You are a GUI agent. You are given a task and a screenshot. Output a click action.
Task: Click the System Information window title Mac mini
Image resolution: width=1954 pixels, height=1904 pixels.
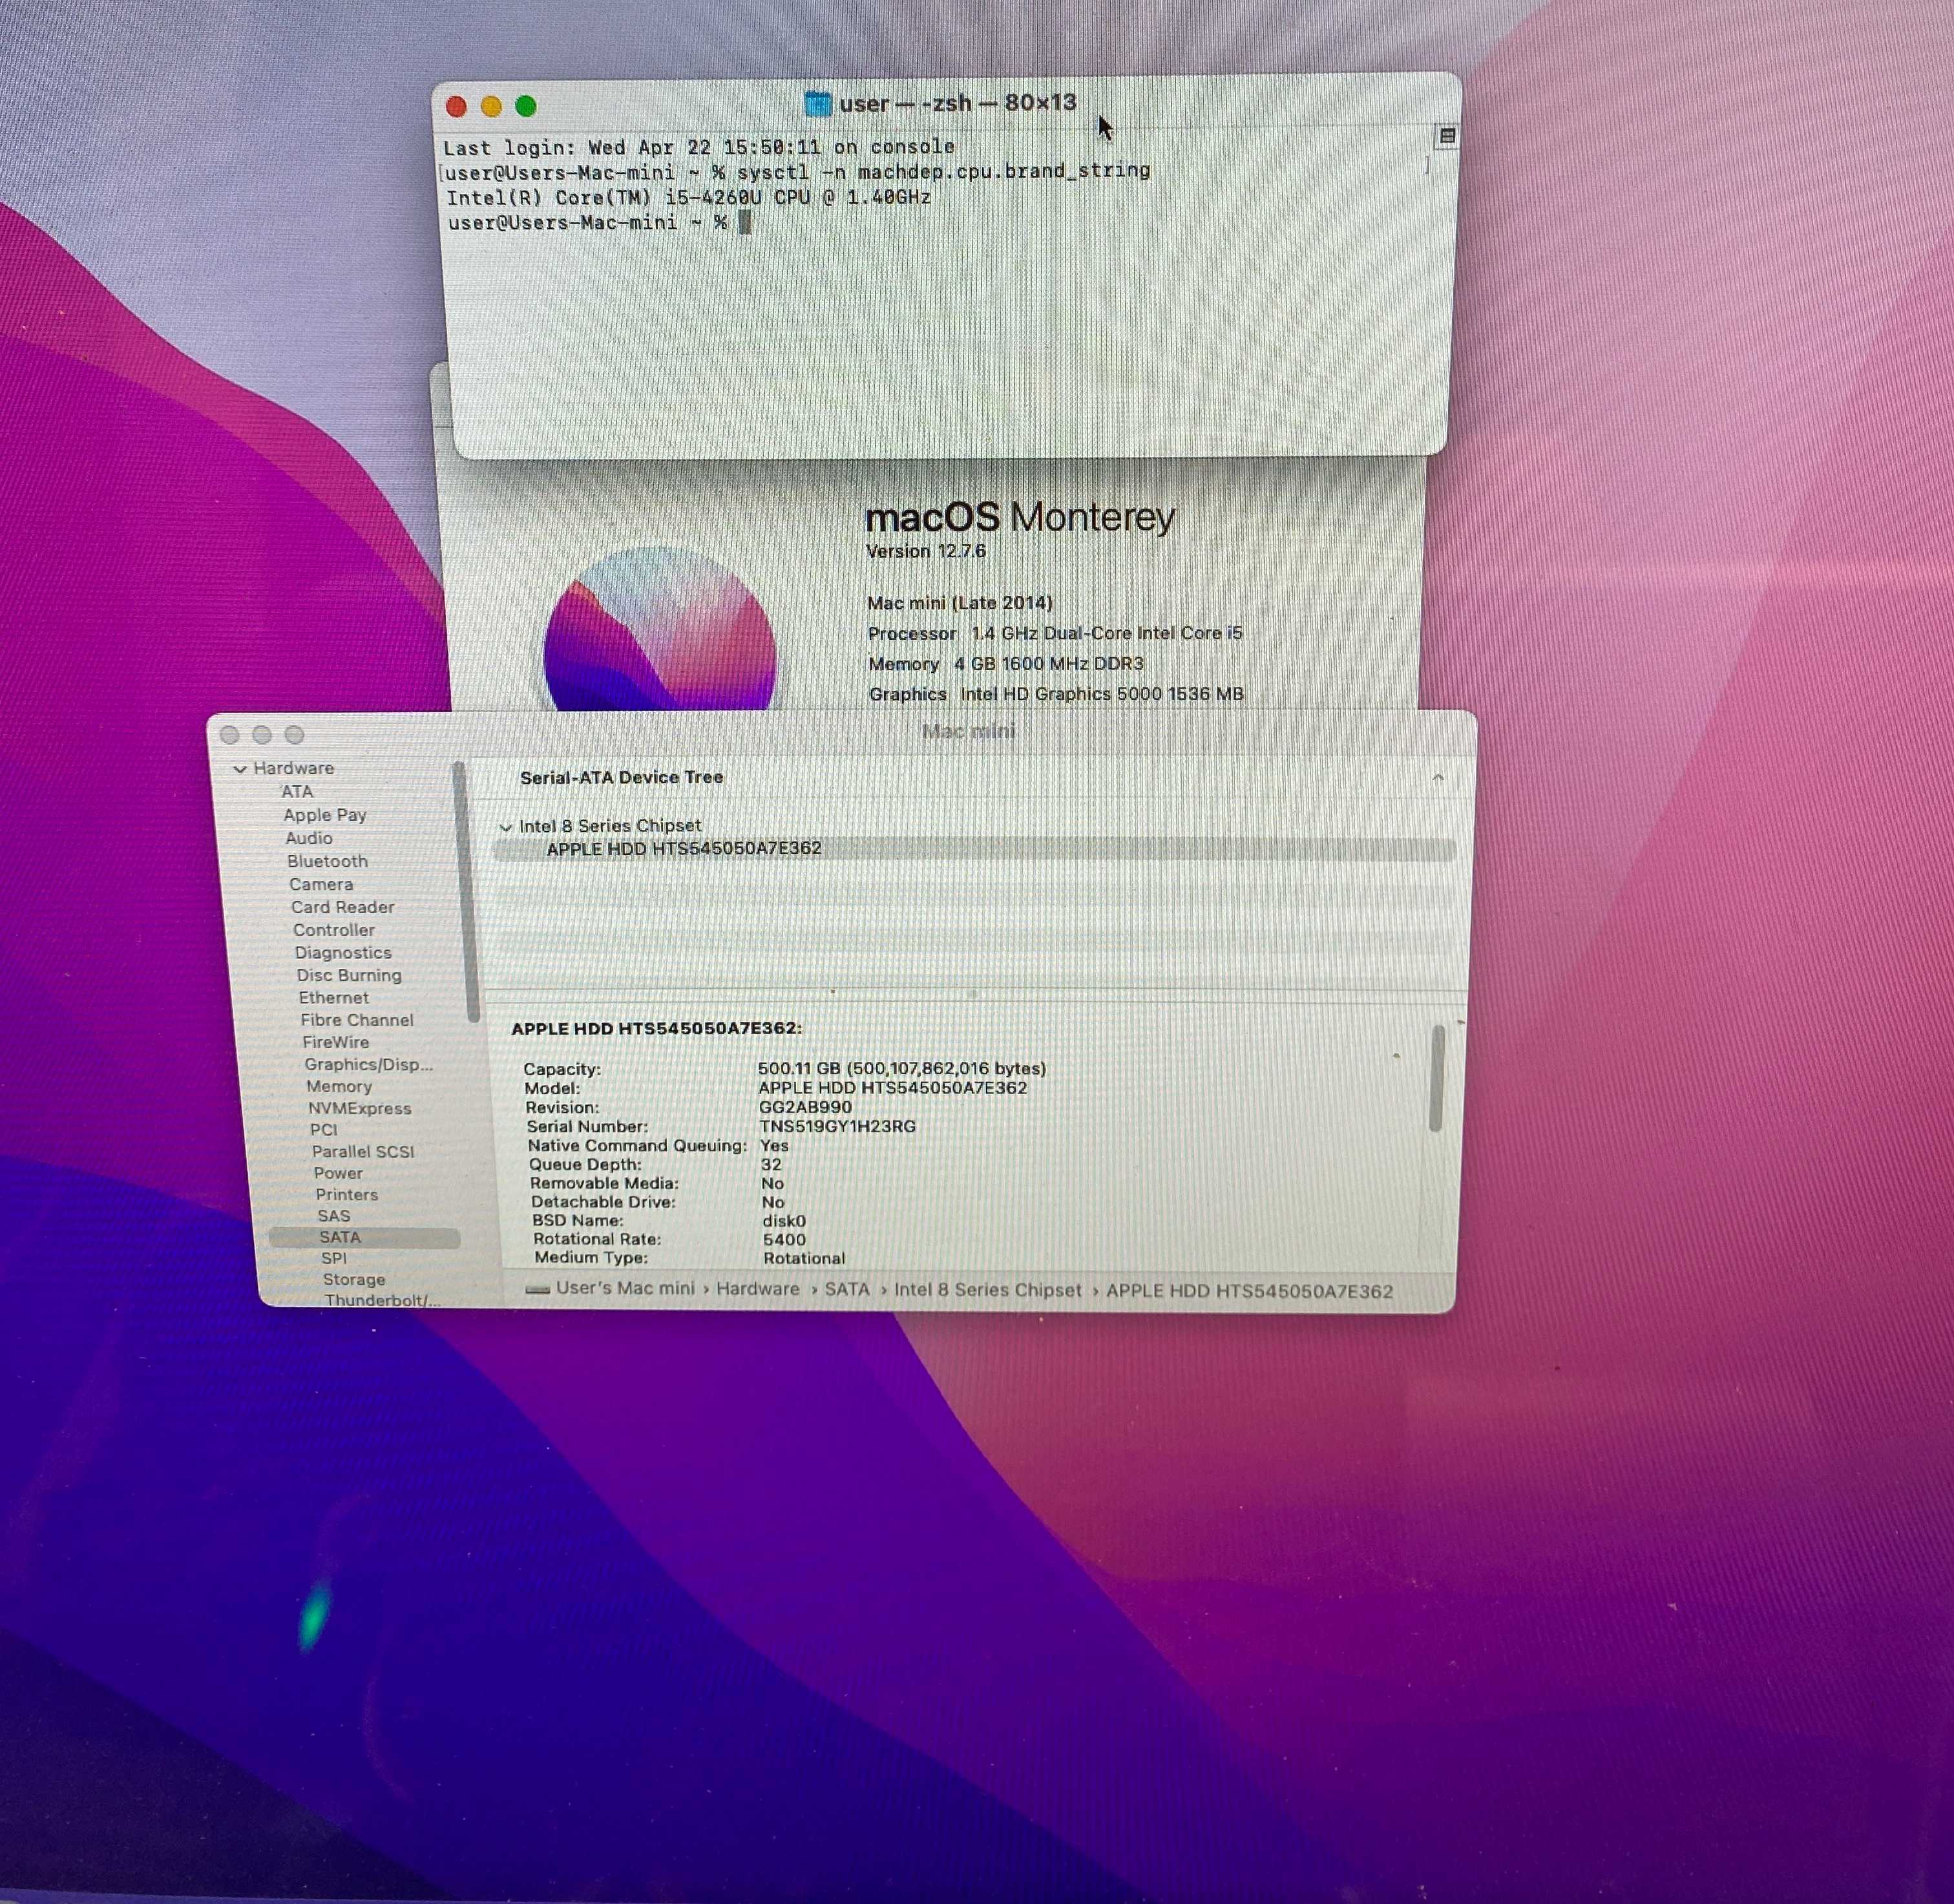click(968, 732)
